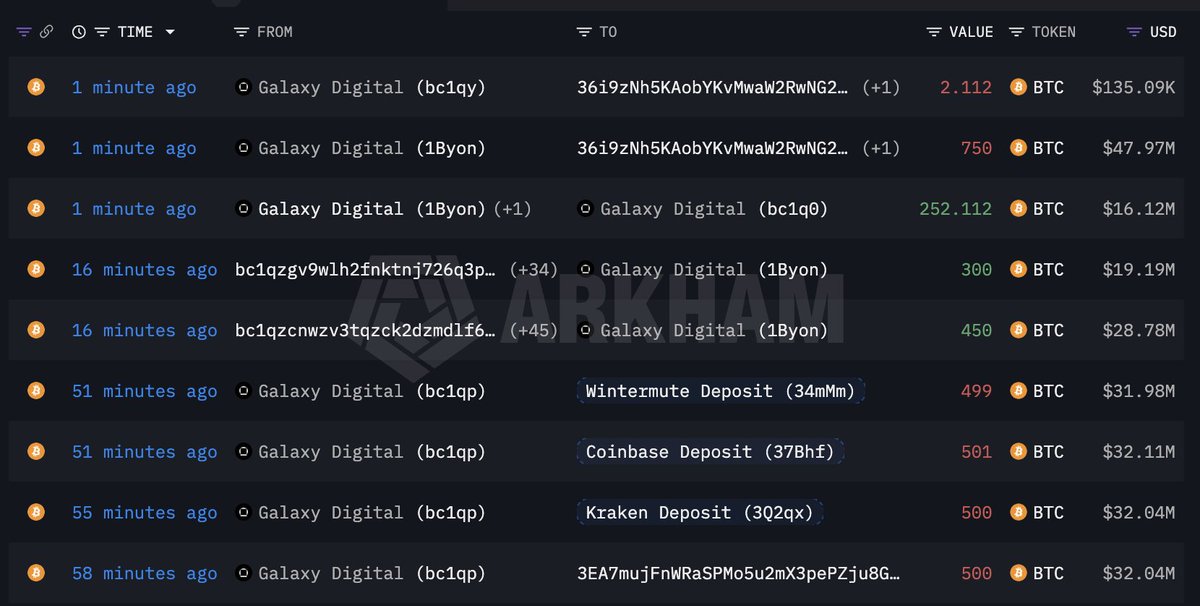Viewport: 1200px width, 606px height.
Task: Open the filter icon left of the link icon
Action: point(24,32)
